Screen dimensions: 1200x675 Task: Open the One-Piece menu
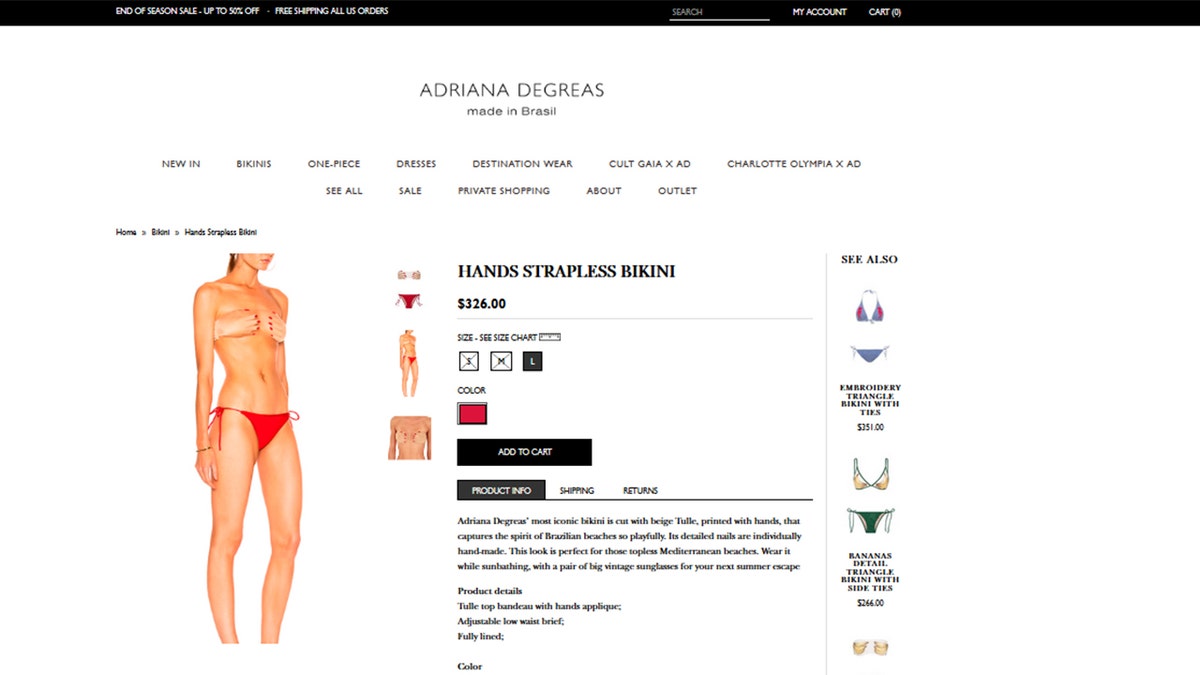(334, 164)
